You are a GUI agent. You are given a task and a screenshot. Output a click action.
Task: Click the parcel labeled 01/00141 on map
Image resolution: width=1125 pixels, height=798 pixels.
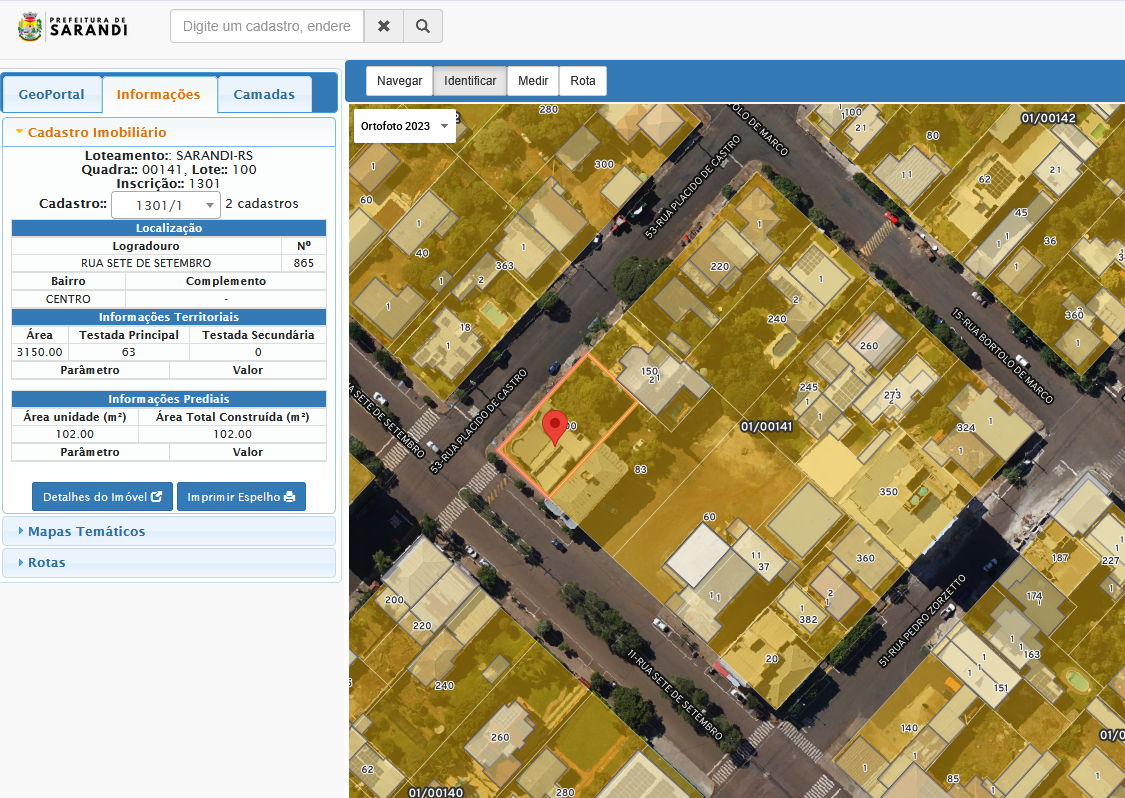(x=766, y=427)
